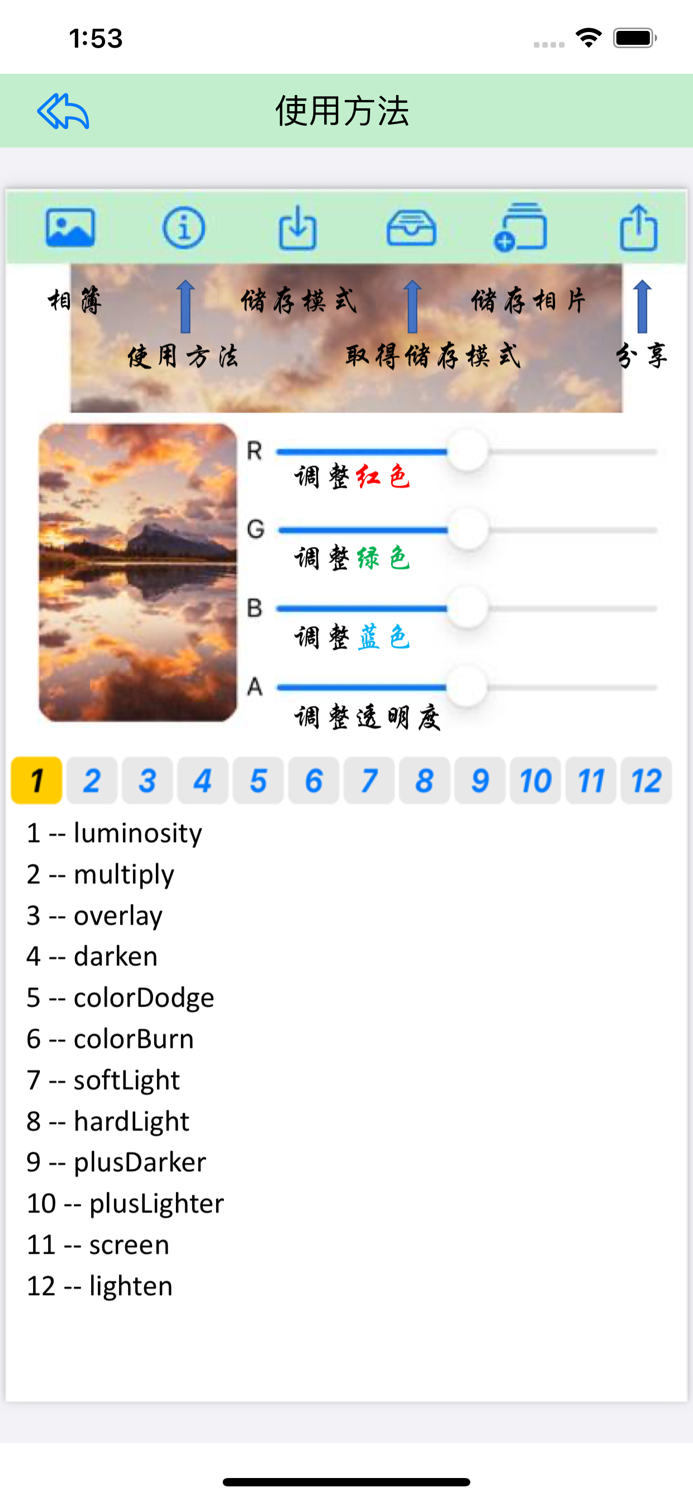Image resolution: width=693 pixels, height=1500 pixels.
Task: Tap the get save mode tray icon
Action: point(411,228)
